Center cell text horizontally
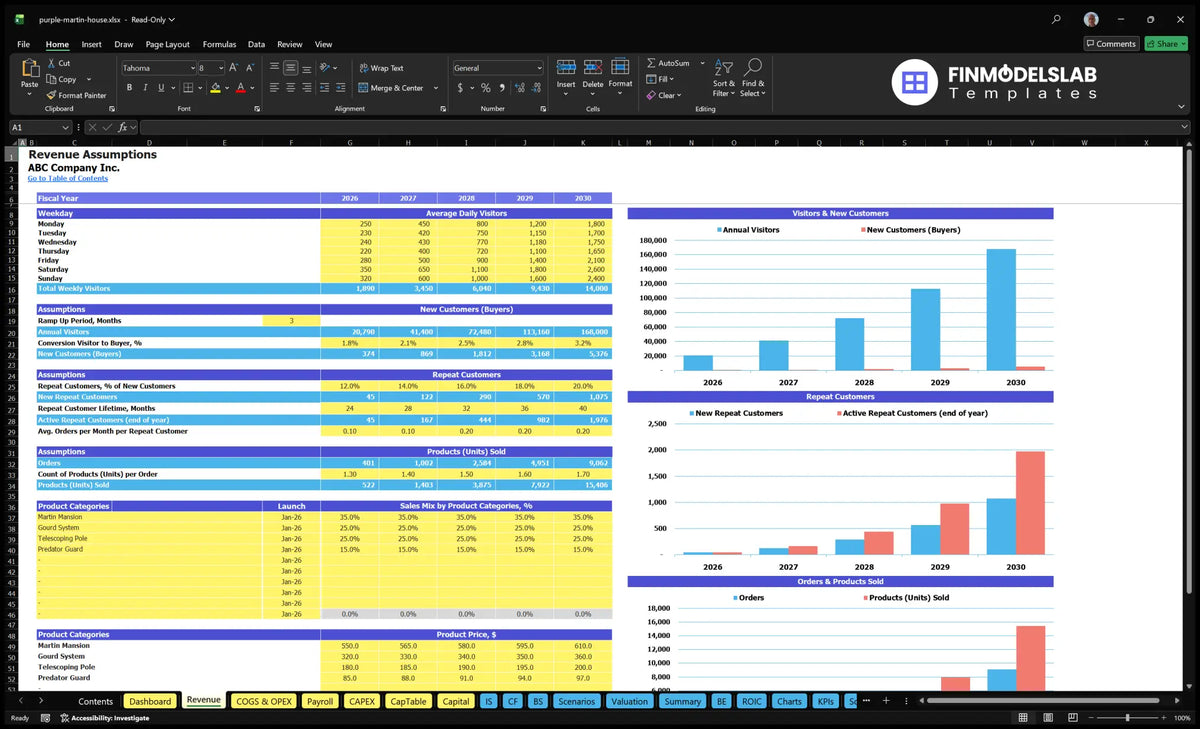 coord(291,88)
